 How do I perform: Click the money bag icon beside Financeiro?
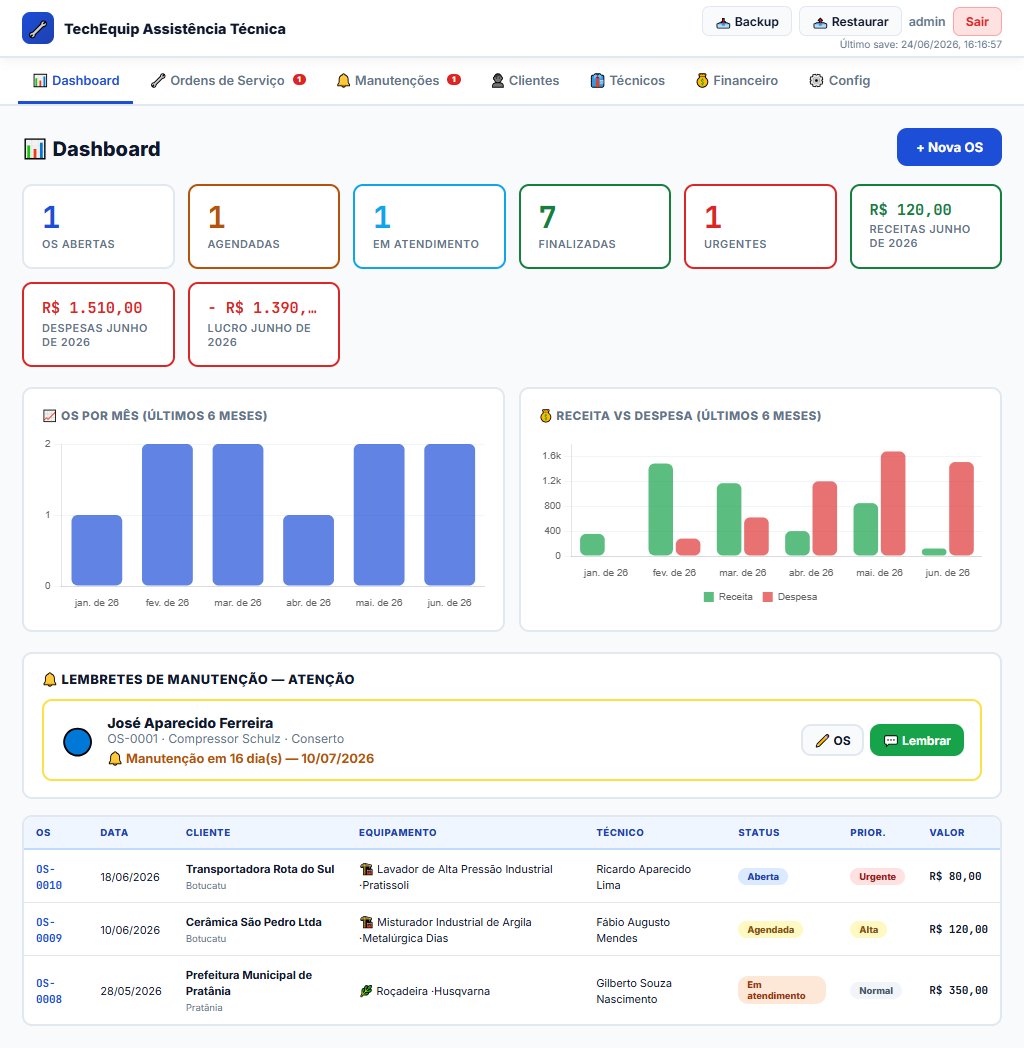coord(702,81)
